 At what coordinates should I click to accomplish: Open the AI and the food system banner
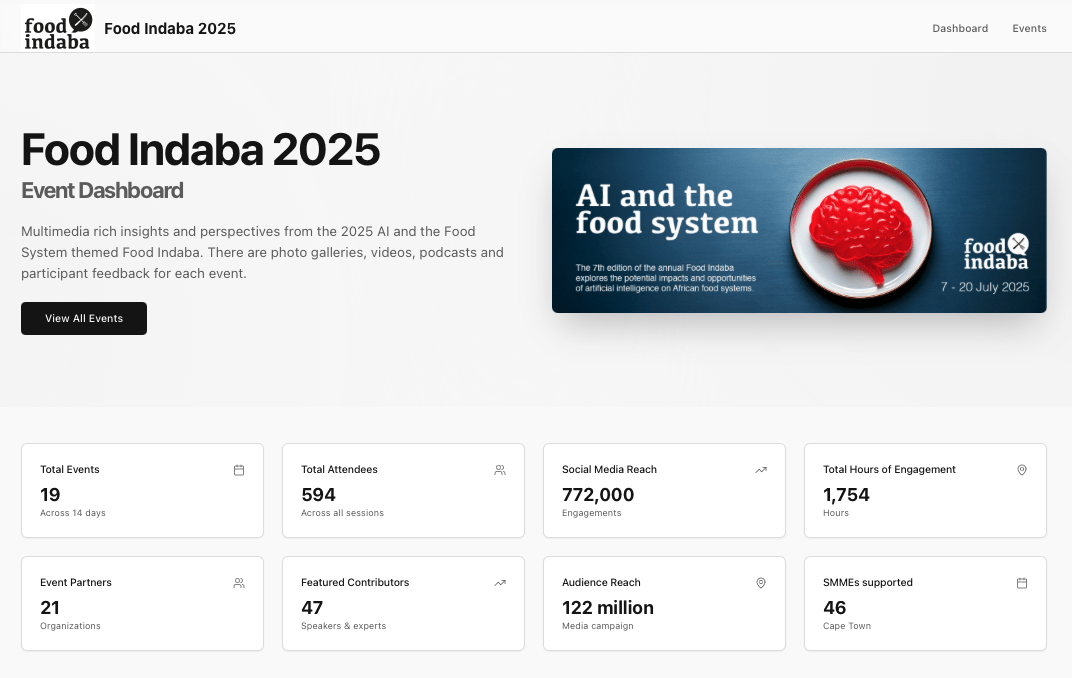click(799, 230)
